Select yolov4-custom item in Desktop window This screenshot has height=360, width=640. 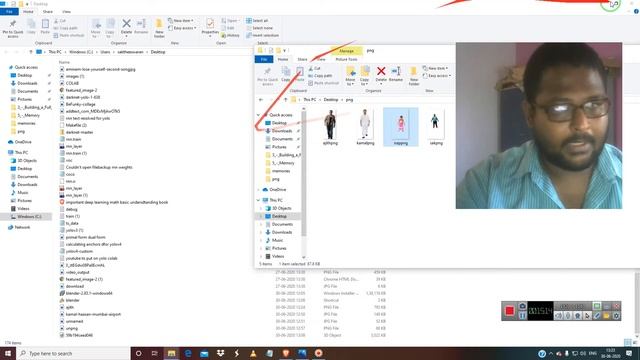(79, 251)
